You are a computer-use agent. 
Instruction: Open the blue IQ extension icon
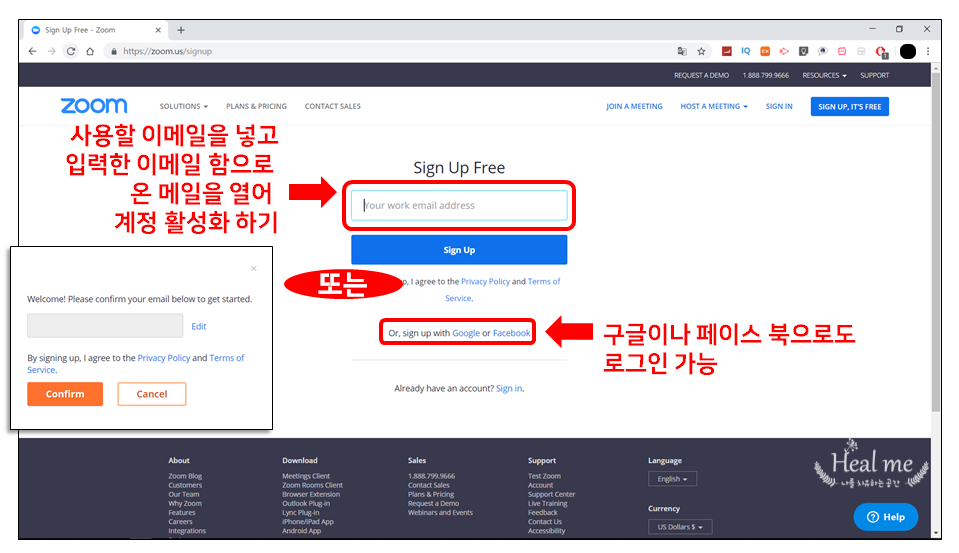pyautogui.click(x=746, y=51)
